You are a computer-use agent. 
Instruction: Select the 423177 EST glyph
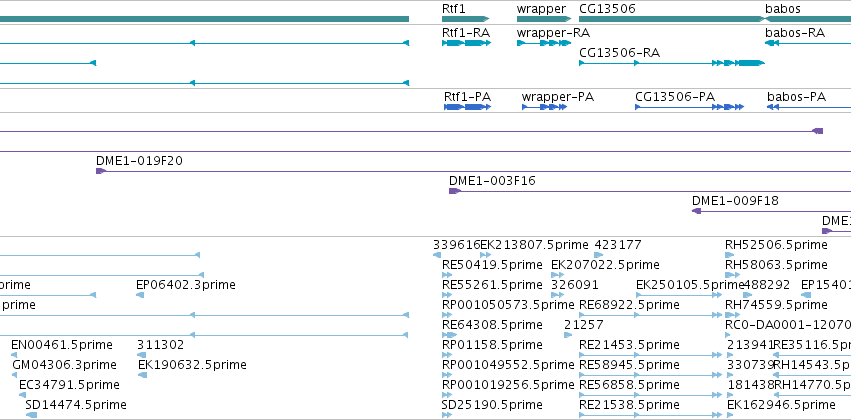(599, 254)
